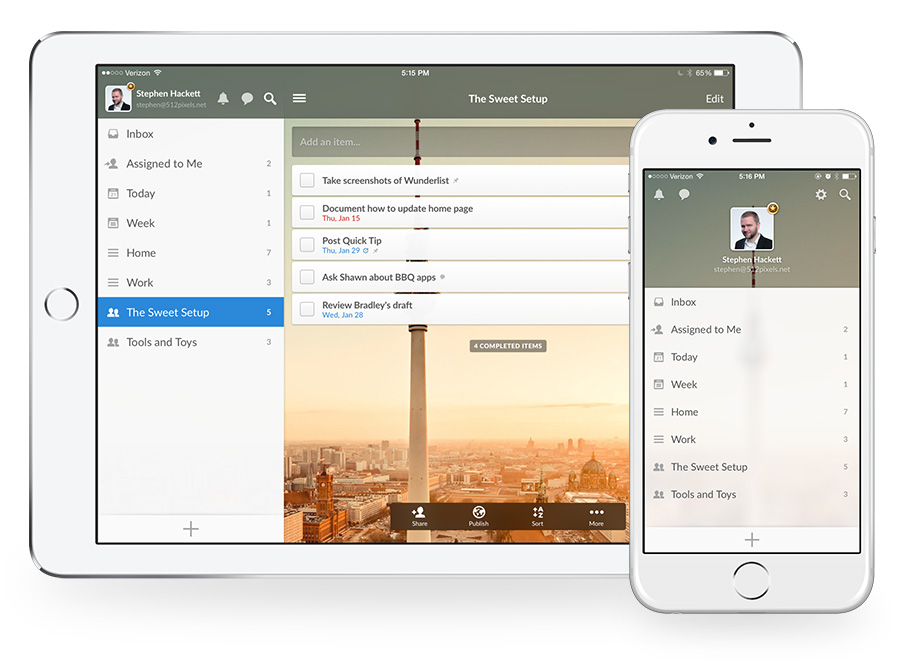The width and height of the screenshot is (914, 669).
Task: Click the Thu, Jan 15 due date
Action: coord(341,219)
